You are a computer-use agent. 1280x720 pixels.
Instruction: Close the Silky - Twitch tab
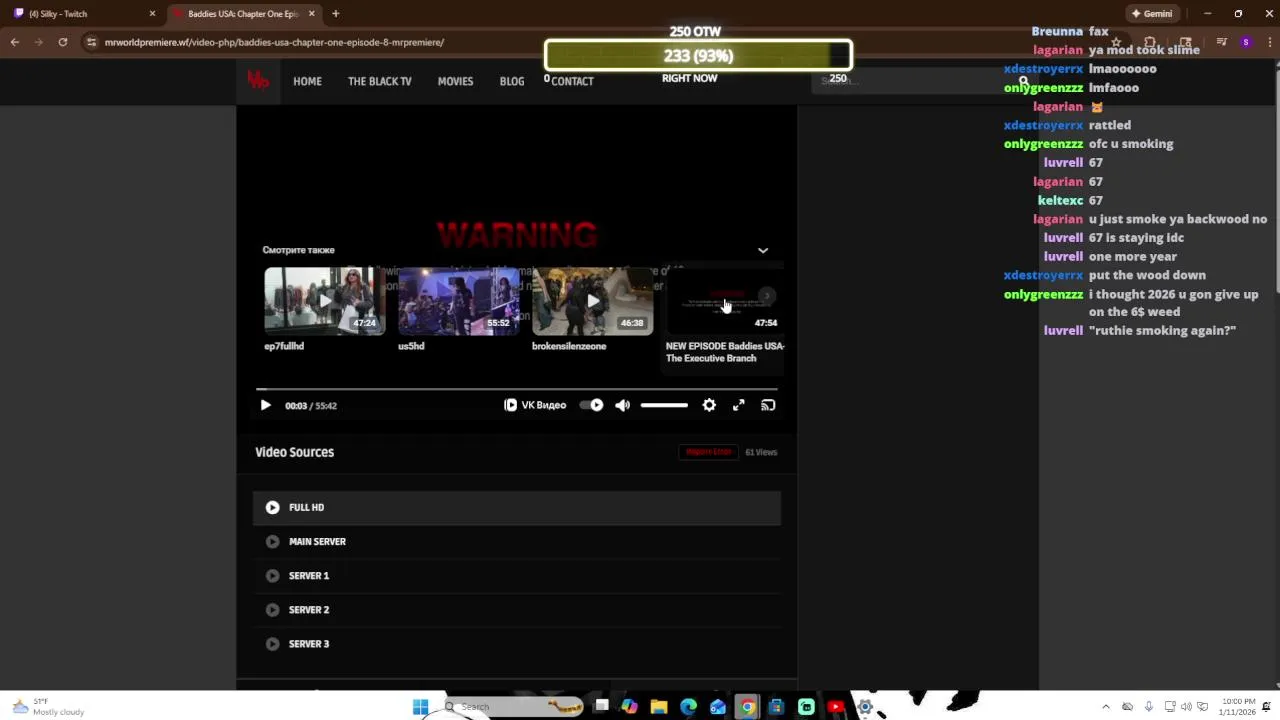pyautogui.click(x=152, y=14)
